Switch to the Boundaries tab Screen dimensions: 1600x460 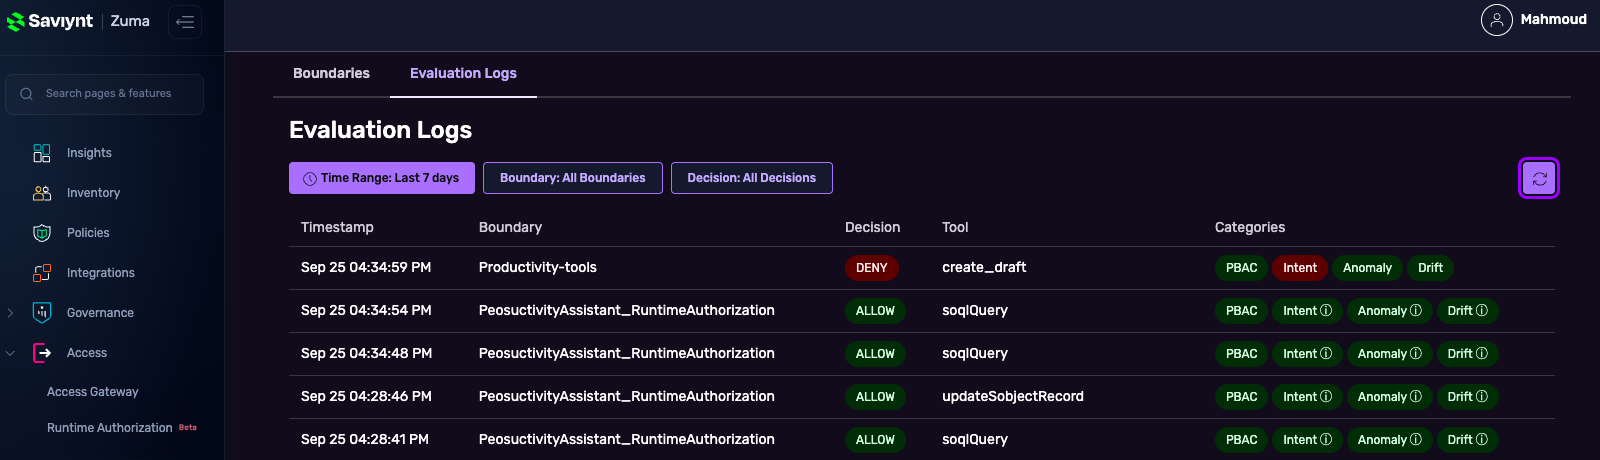tap(331, 73)
